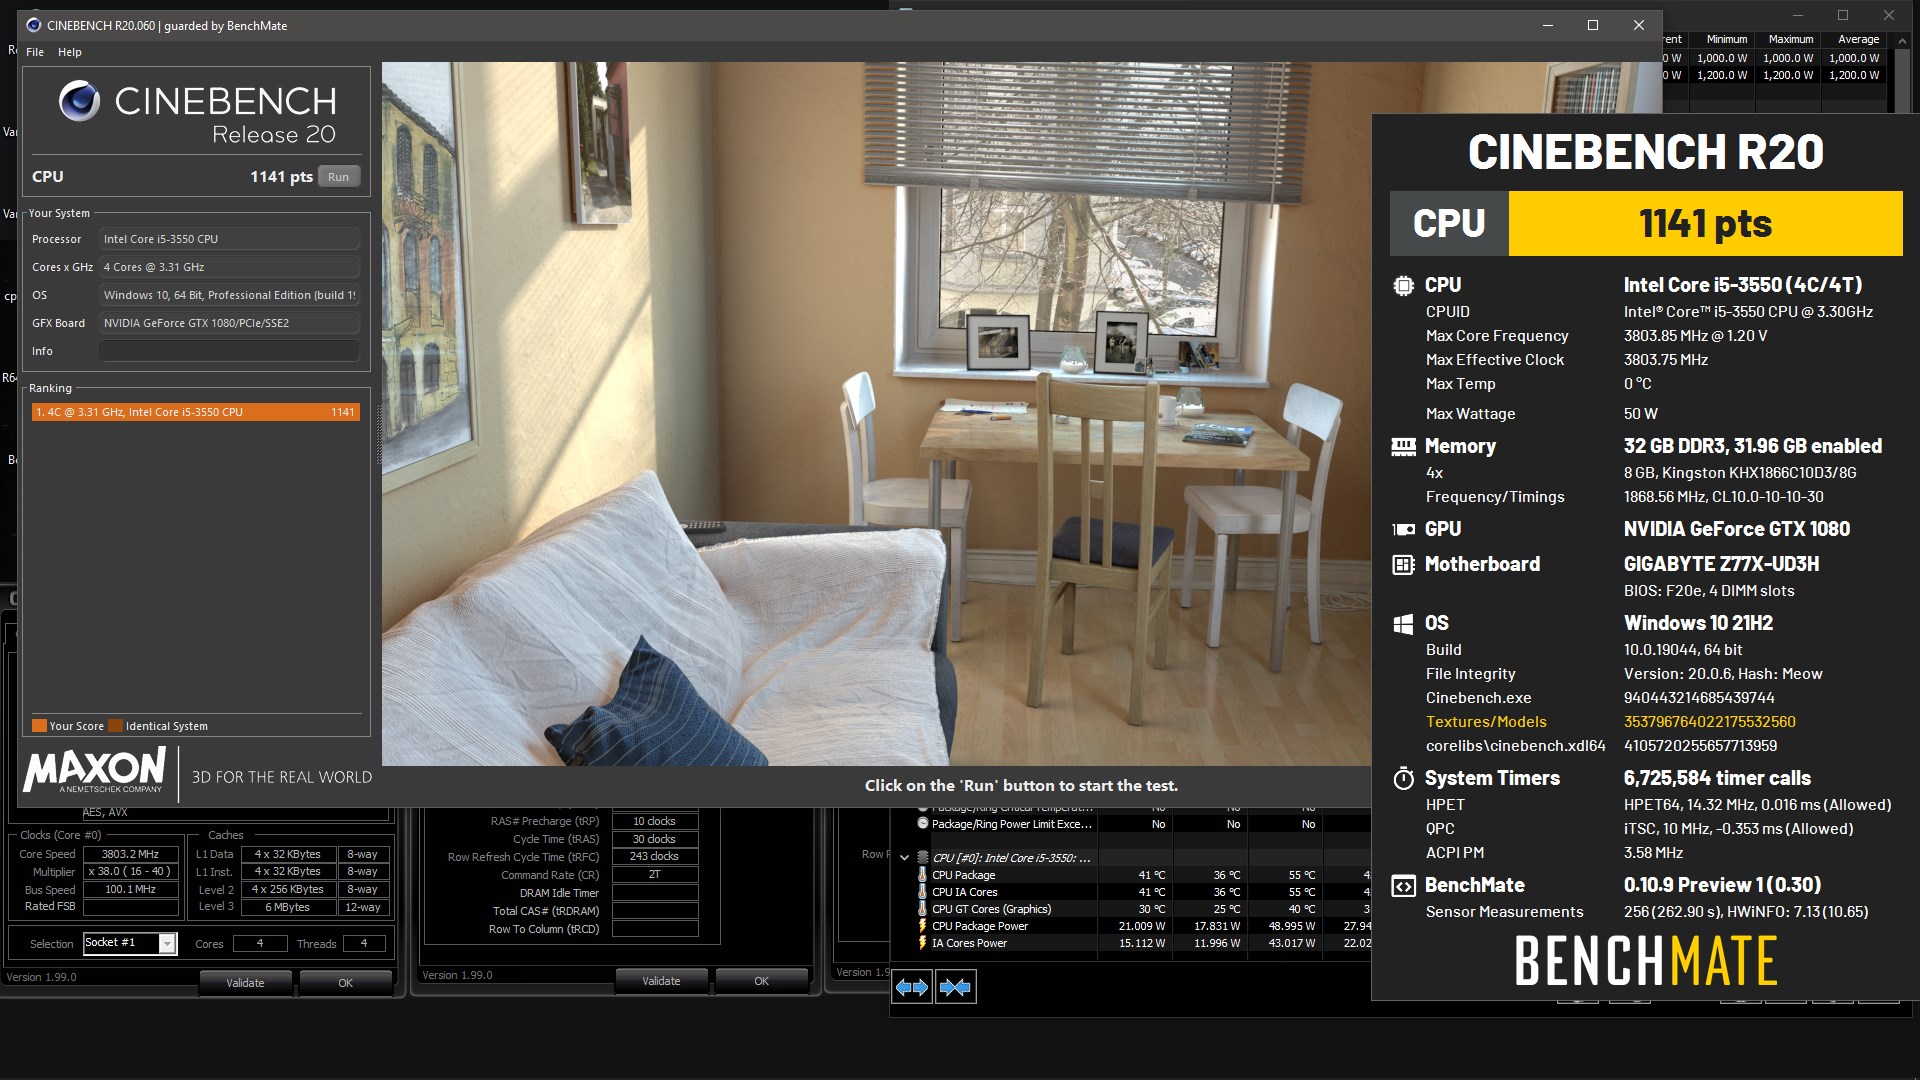Open the File menu in Cinebench

pyautogui.click(x=35, y=52)
